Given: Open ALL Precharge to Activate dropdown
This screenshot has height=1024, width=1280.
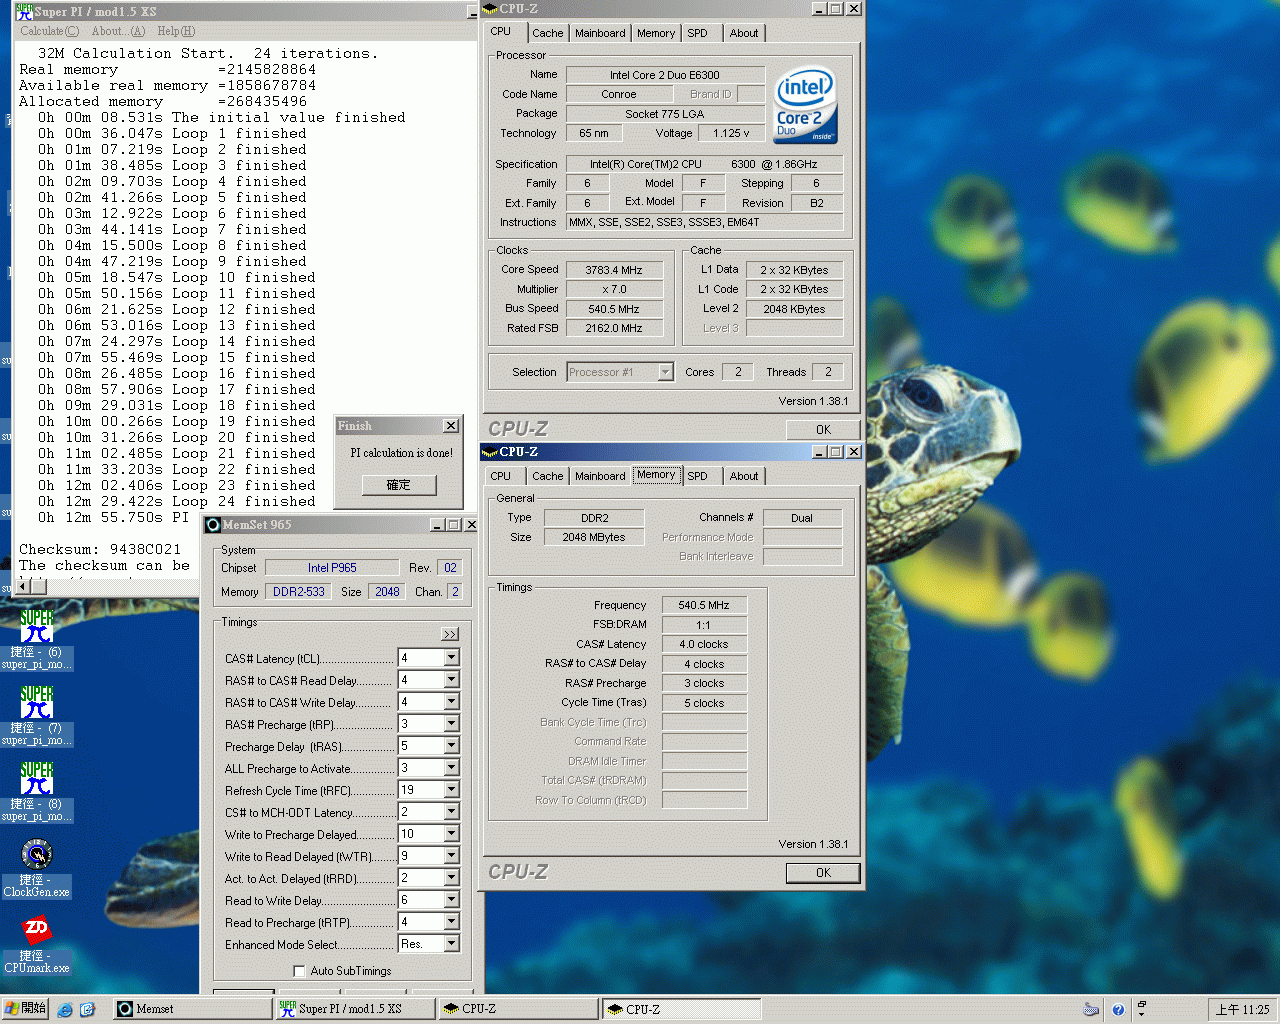Looking at the screenshot, I should [x=452, y=768].
